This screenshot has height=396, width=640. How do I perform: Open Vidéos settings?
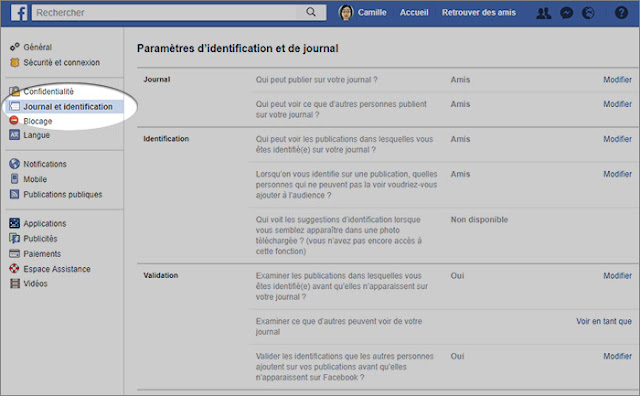(35, 283)
